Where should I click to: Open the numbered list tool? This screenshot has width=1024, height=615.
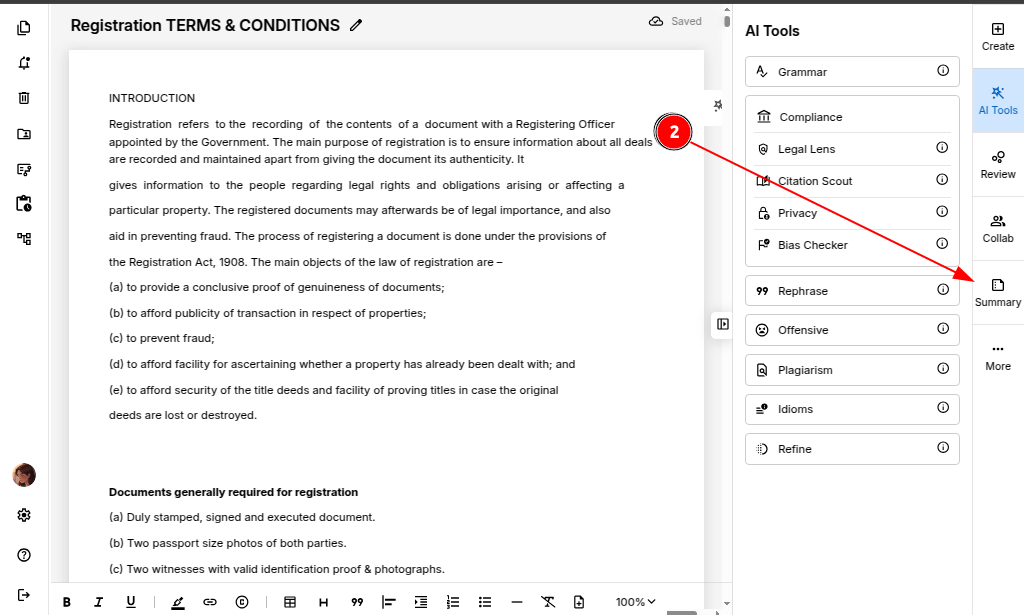click(453, 602)
